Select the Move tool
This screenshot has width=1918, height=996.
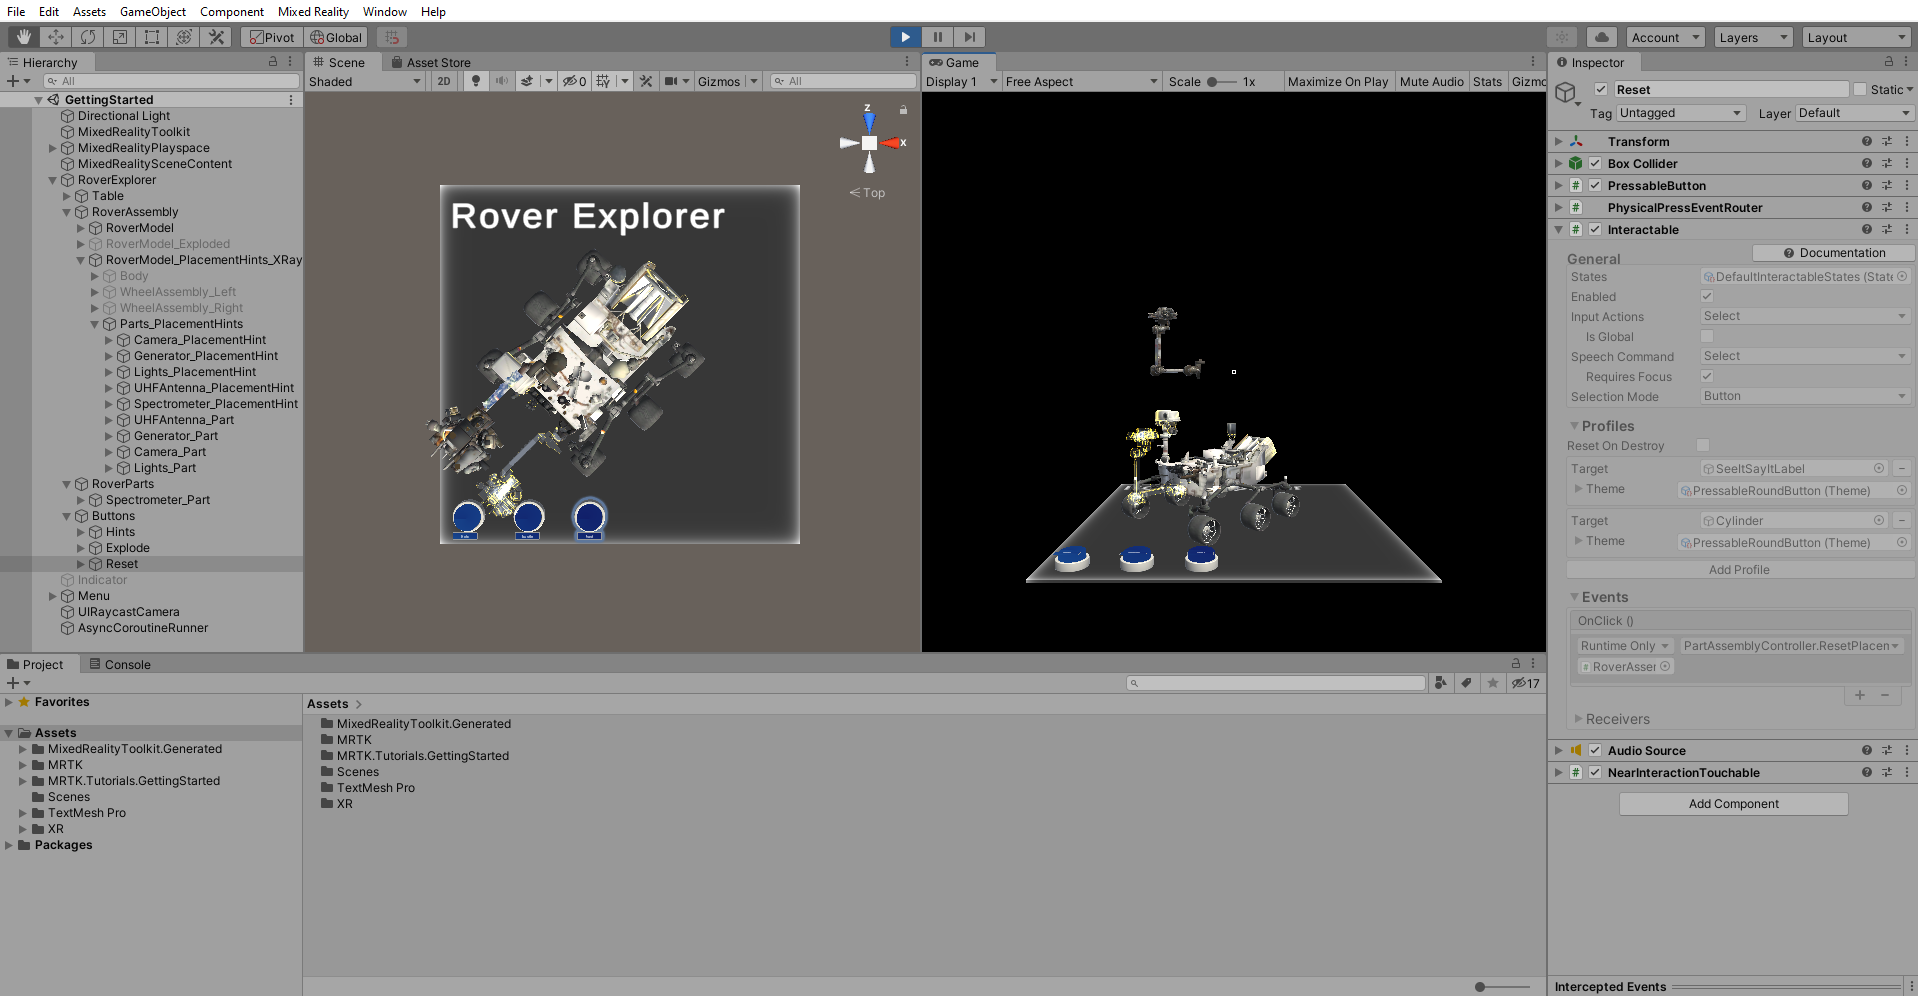tap(56, 37)
